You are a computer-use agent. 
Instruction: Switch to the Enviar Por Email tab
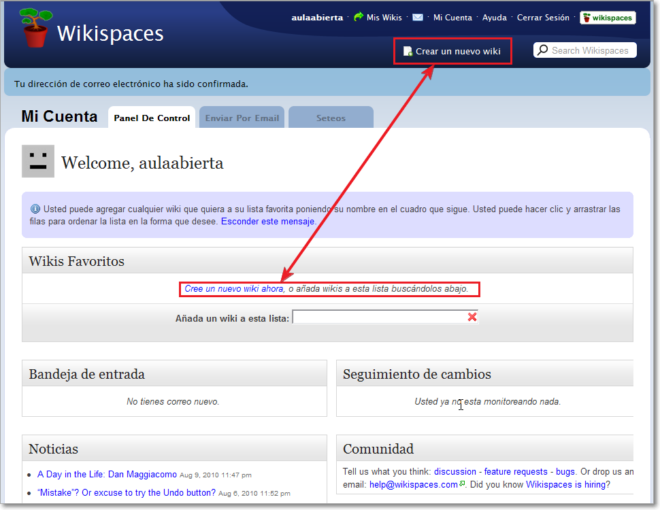[x=242, y=118]
